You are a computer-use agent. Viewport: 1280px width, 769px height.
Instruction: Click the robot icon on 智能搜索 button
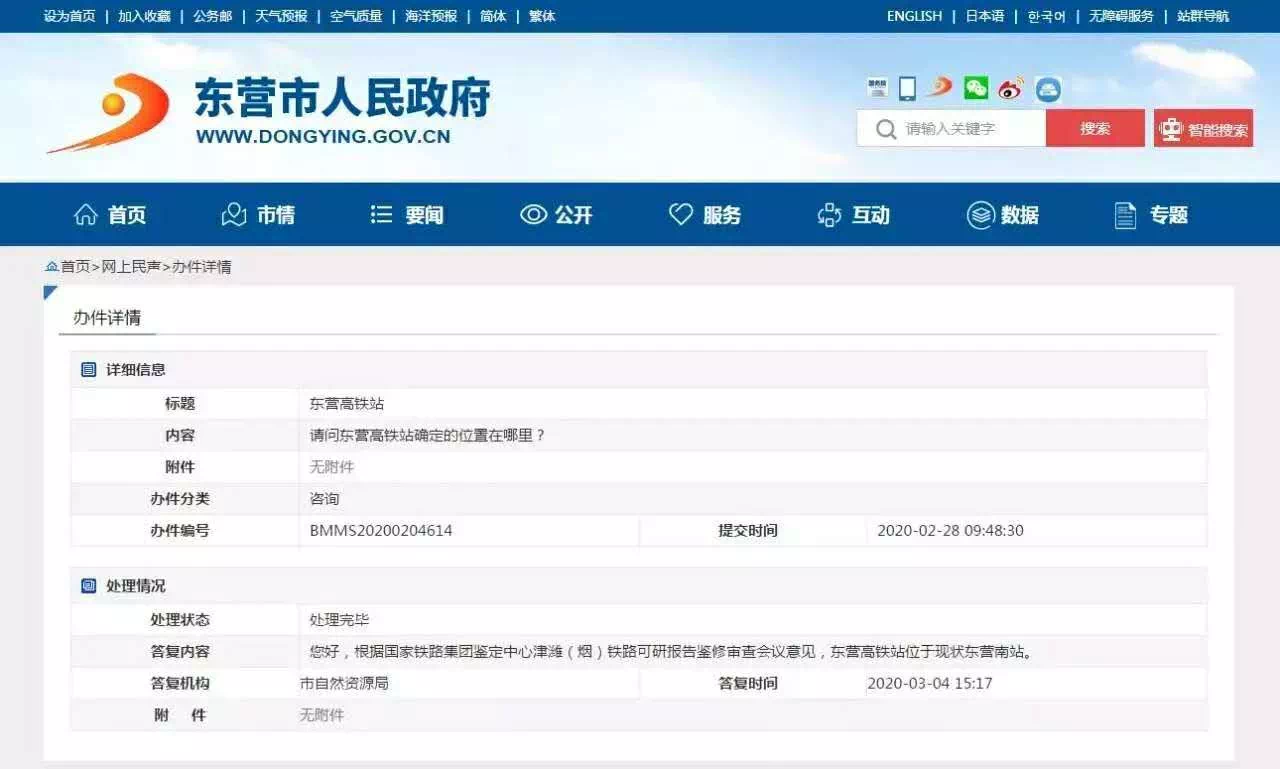click(x=1171, y=129)
